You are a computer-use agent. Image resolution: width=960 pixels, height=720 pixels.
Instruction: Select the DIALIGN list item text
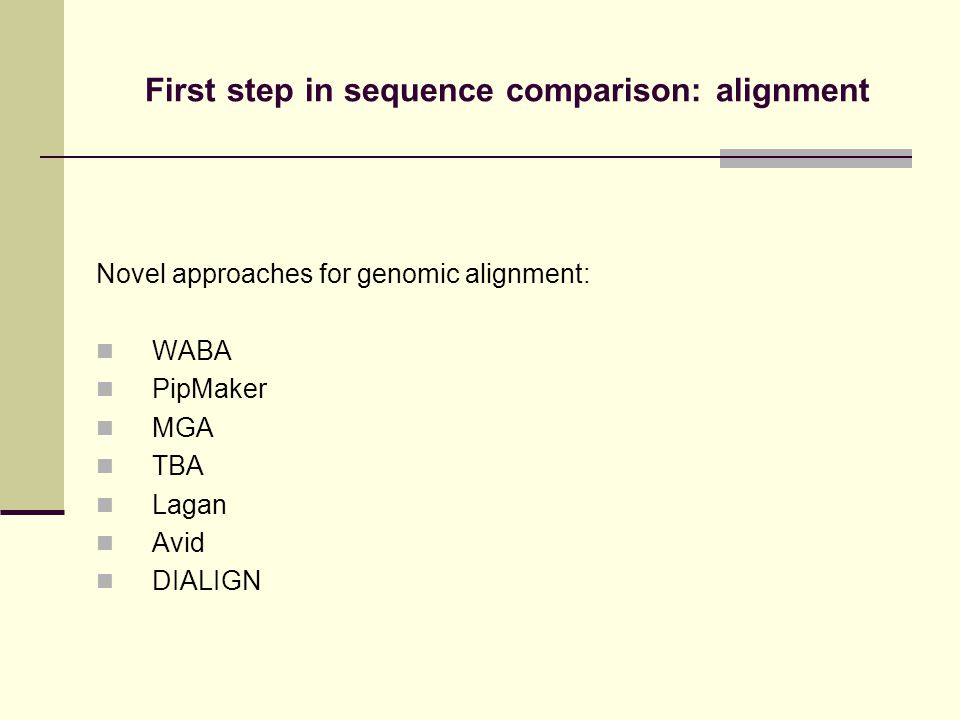(206, 581)
